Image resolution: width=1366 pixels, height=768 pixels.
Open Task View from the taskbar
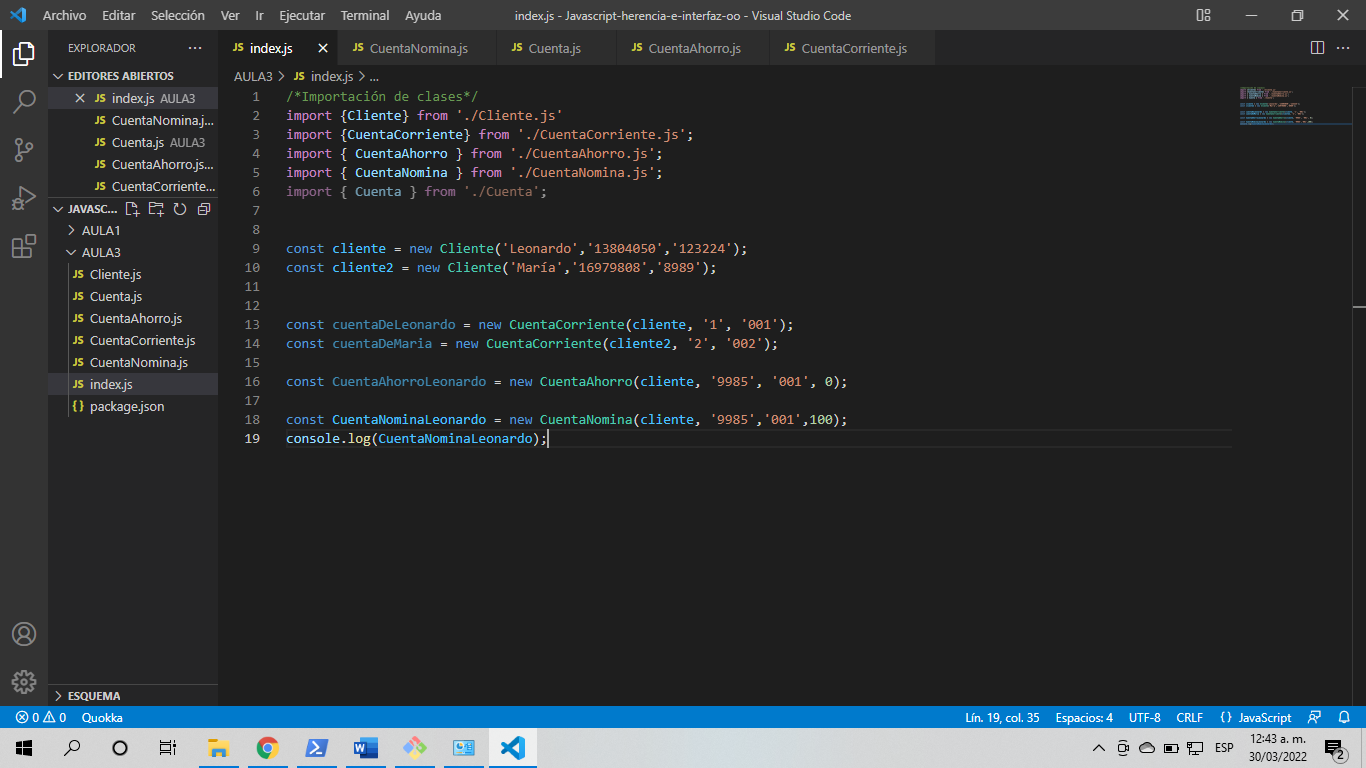pos(168,747)
